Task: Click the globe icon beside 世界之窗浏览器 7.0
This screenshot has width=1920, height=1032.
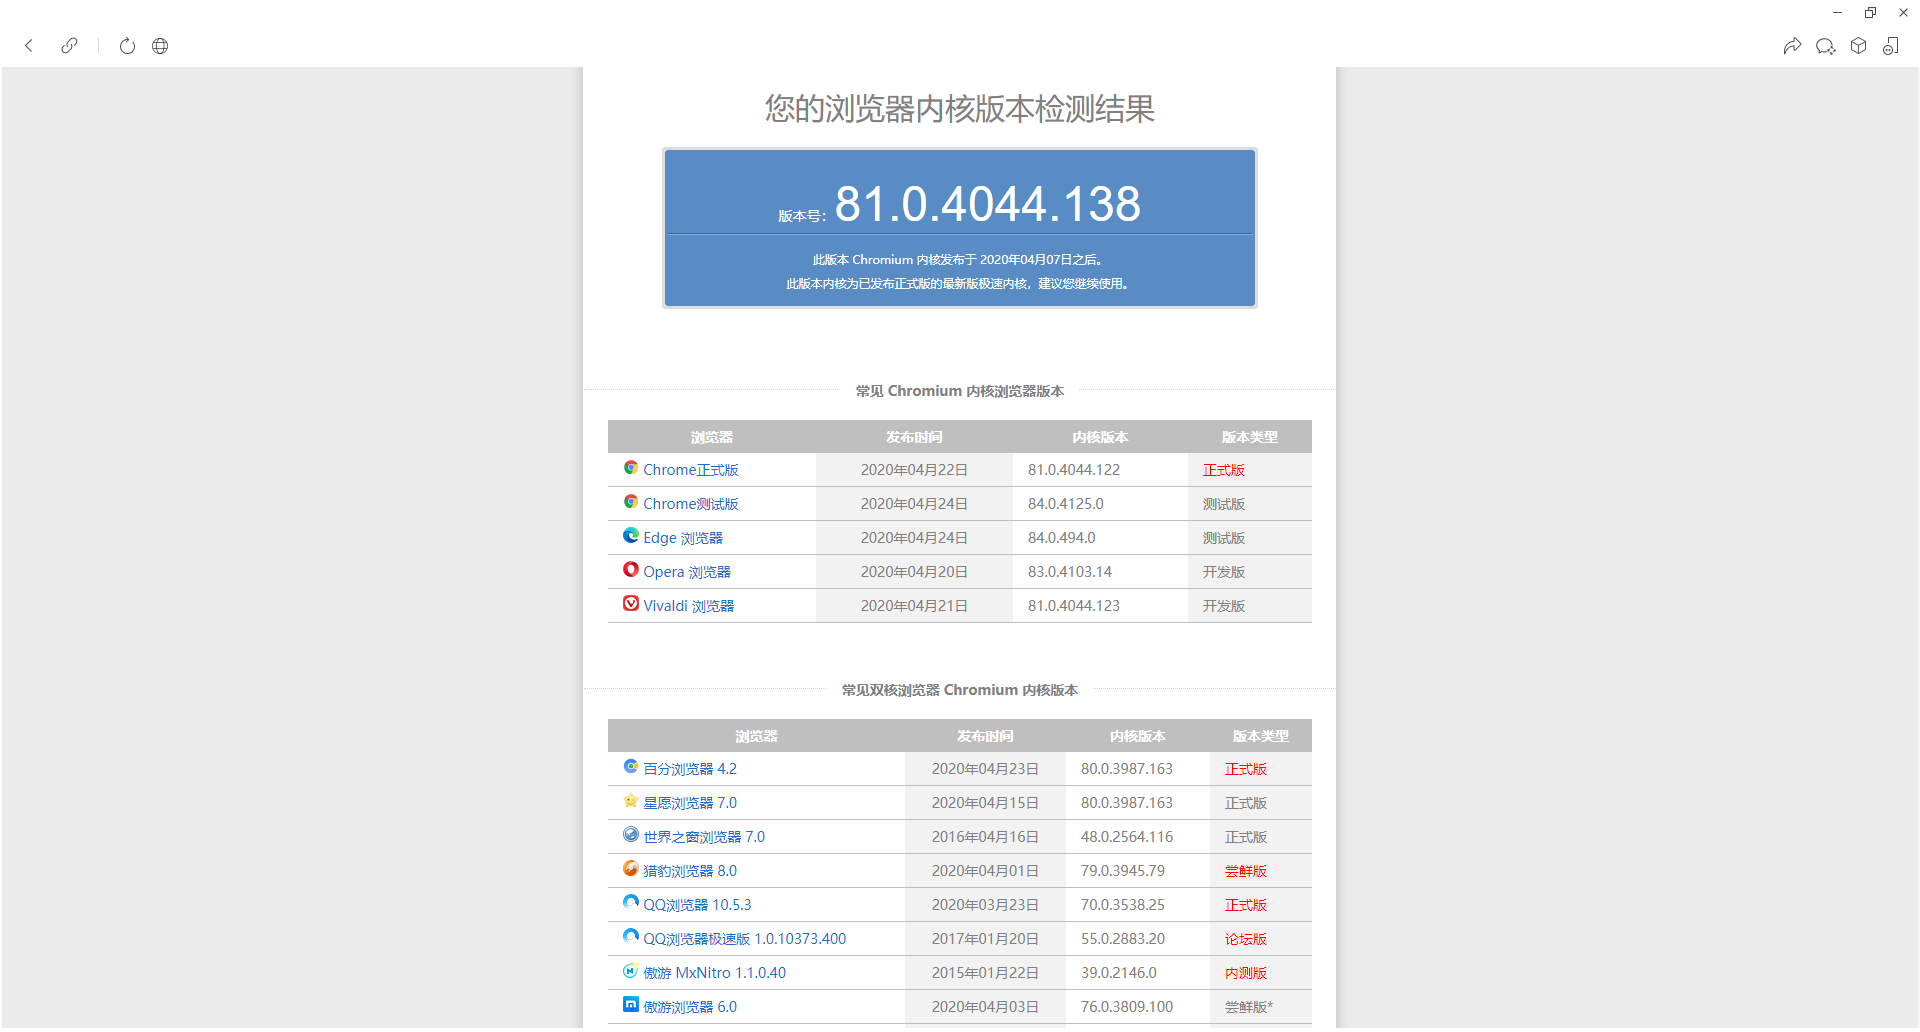Action: pos(631,835)
